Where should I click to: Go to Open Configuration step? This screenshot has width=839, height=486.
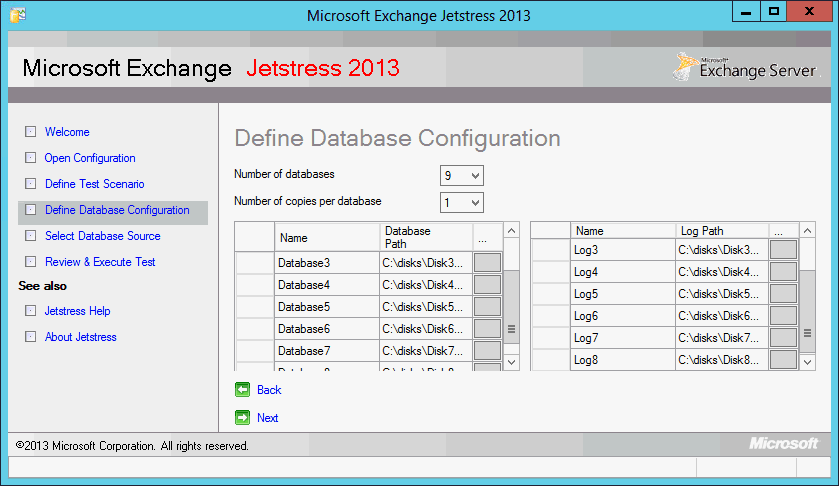click(x=90, y=158)
